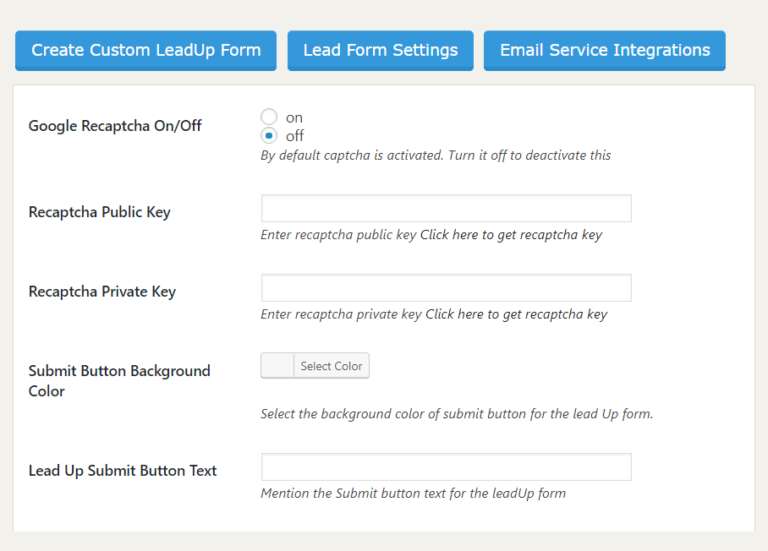The image size is (768, 551).
Task: Click the "Lead Up Submit Button Text" label
Action: [122, 471]
